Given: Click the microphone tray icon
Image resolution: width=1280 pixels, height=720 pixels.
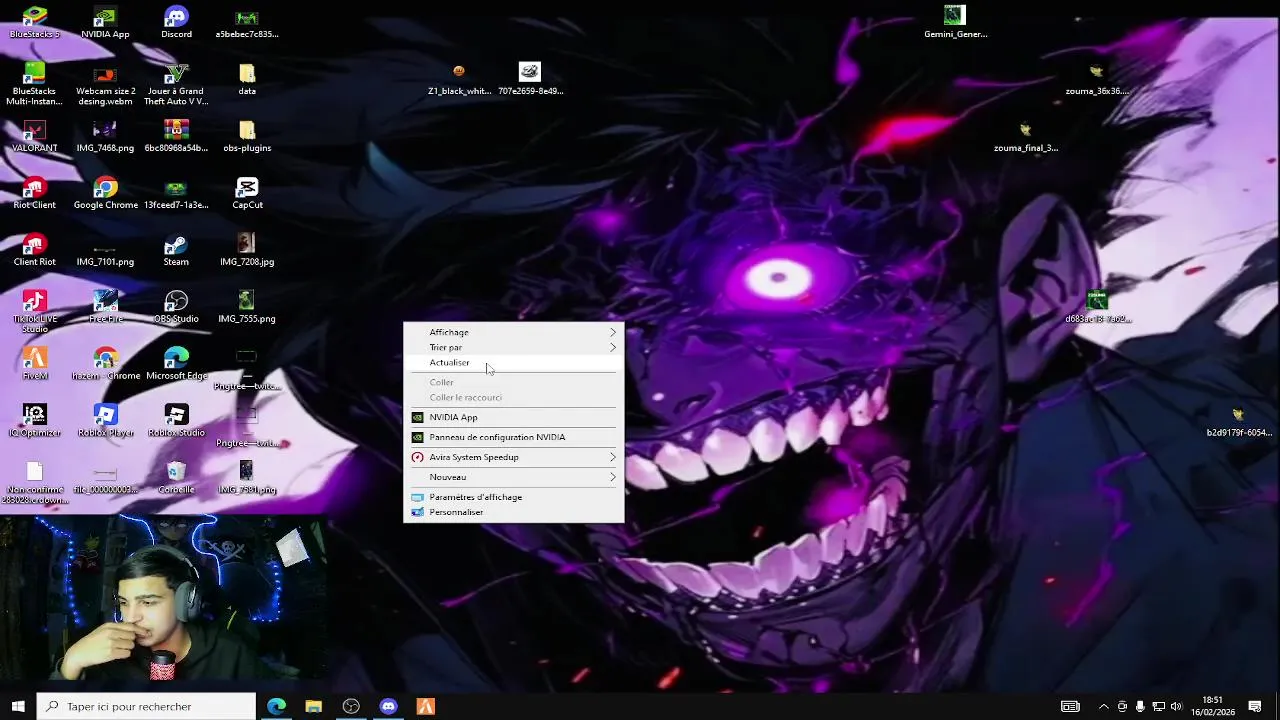Looking at the screenshot, I should click(x=1140, y=706).
